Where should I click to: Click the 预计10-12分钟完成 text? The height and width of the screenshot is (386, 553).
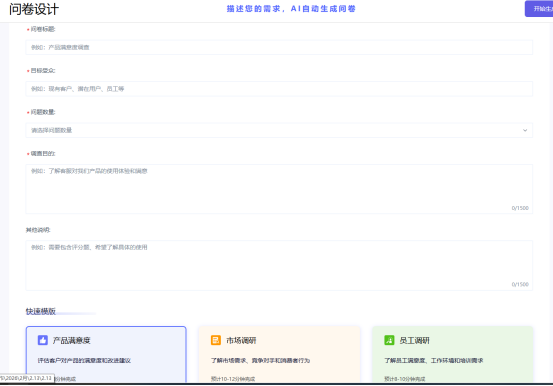(x=233, y=379)
